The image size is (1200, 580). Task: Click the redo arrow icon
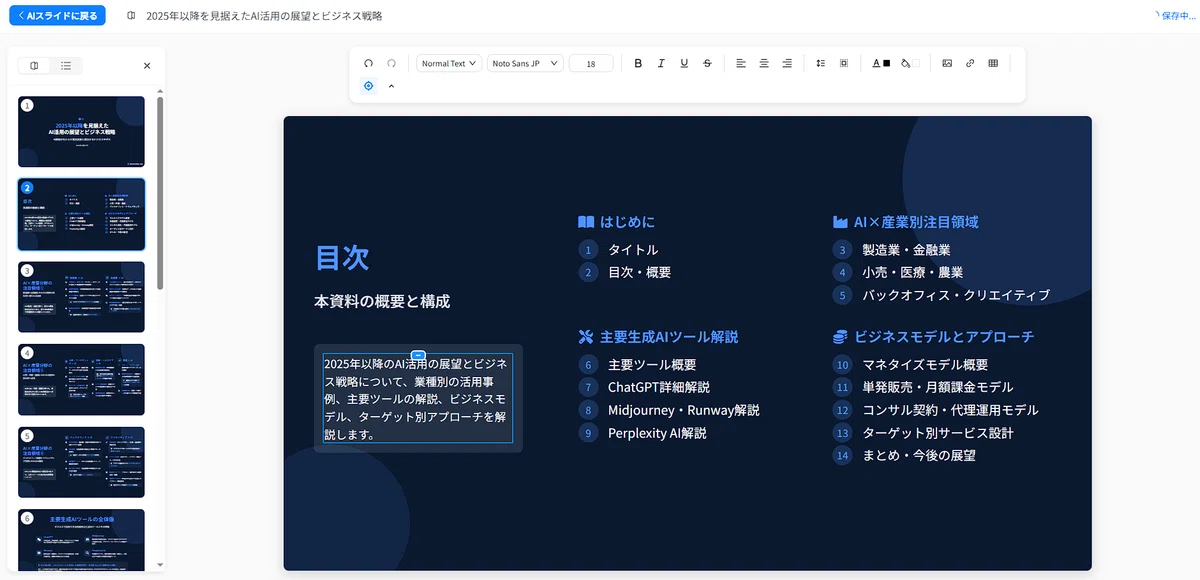point(392,63)
